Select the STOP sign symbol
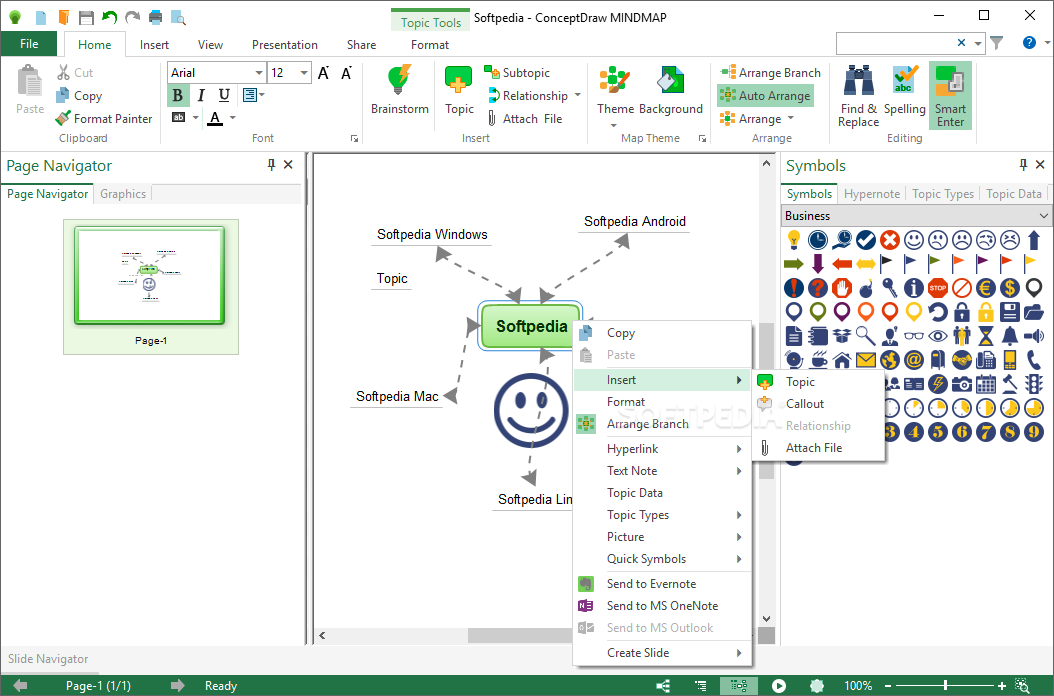Screen dimensions: 1054x696 (x=938, y=288)
